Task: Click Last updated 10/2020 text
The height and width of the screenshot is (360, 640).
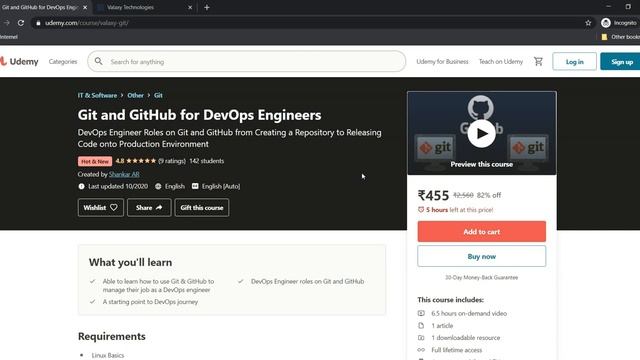Action: (x=118, y=186)
